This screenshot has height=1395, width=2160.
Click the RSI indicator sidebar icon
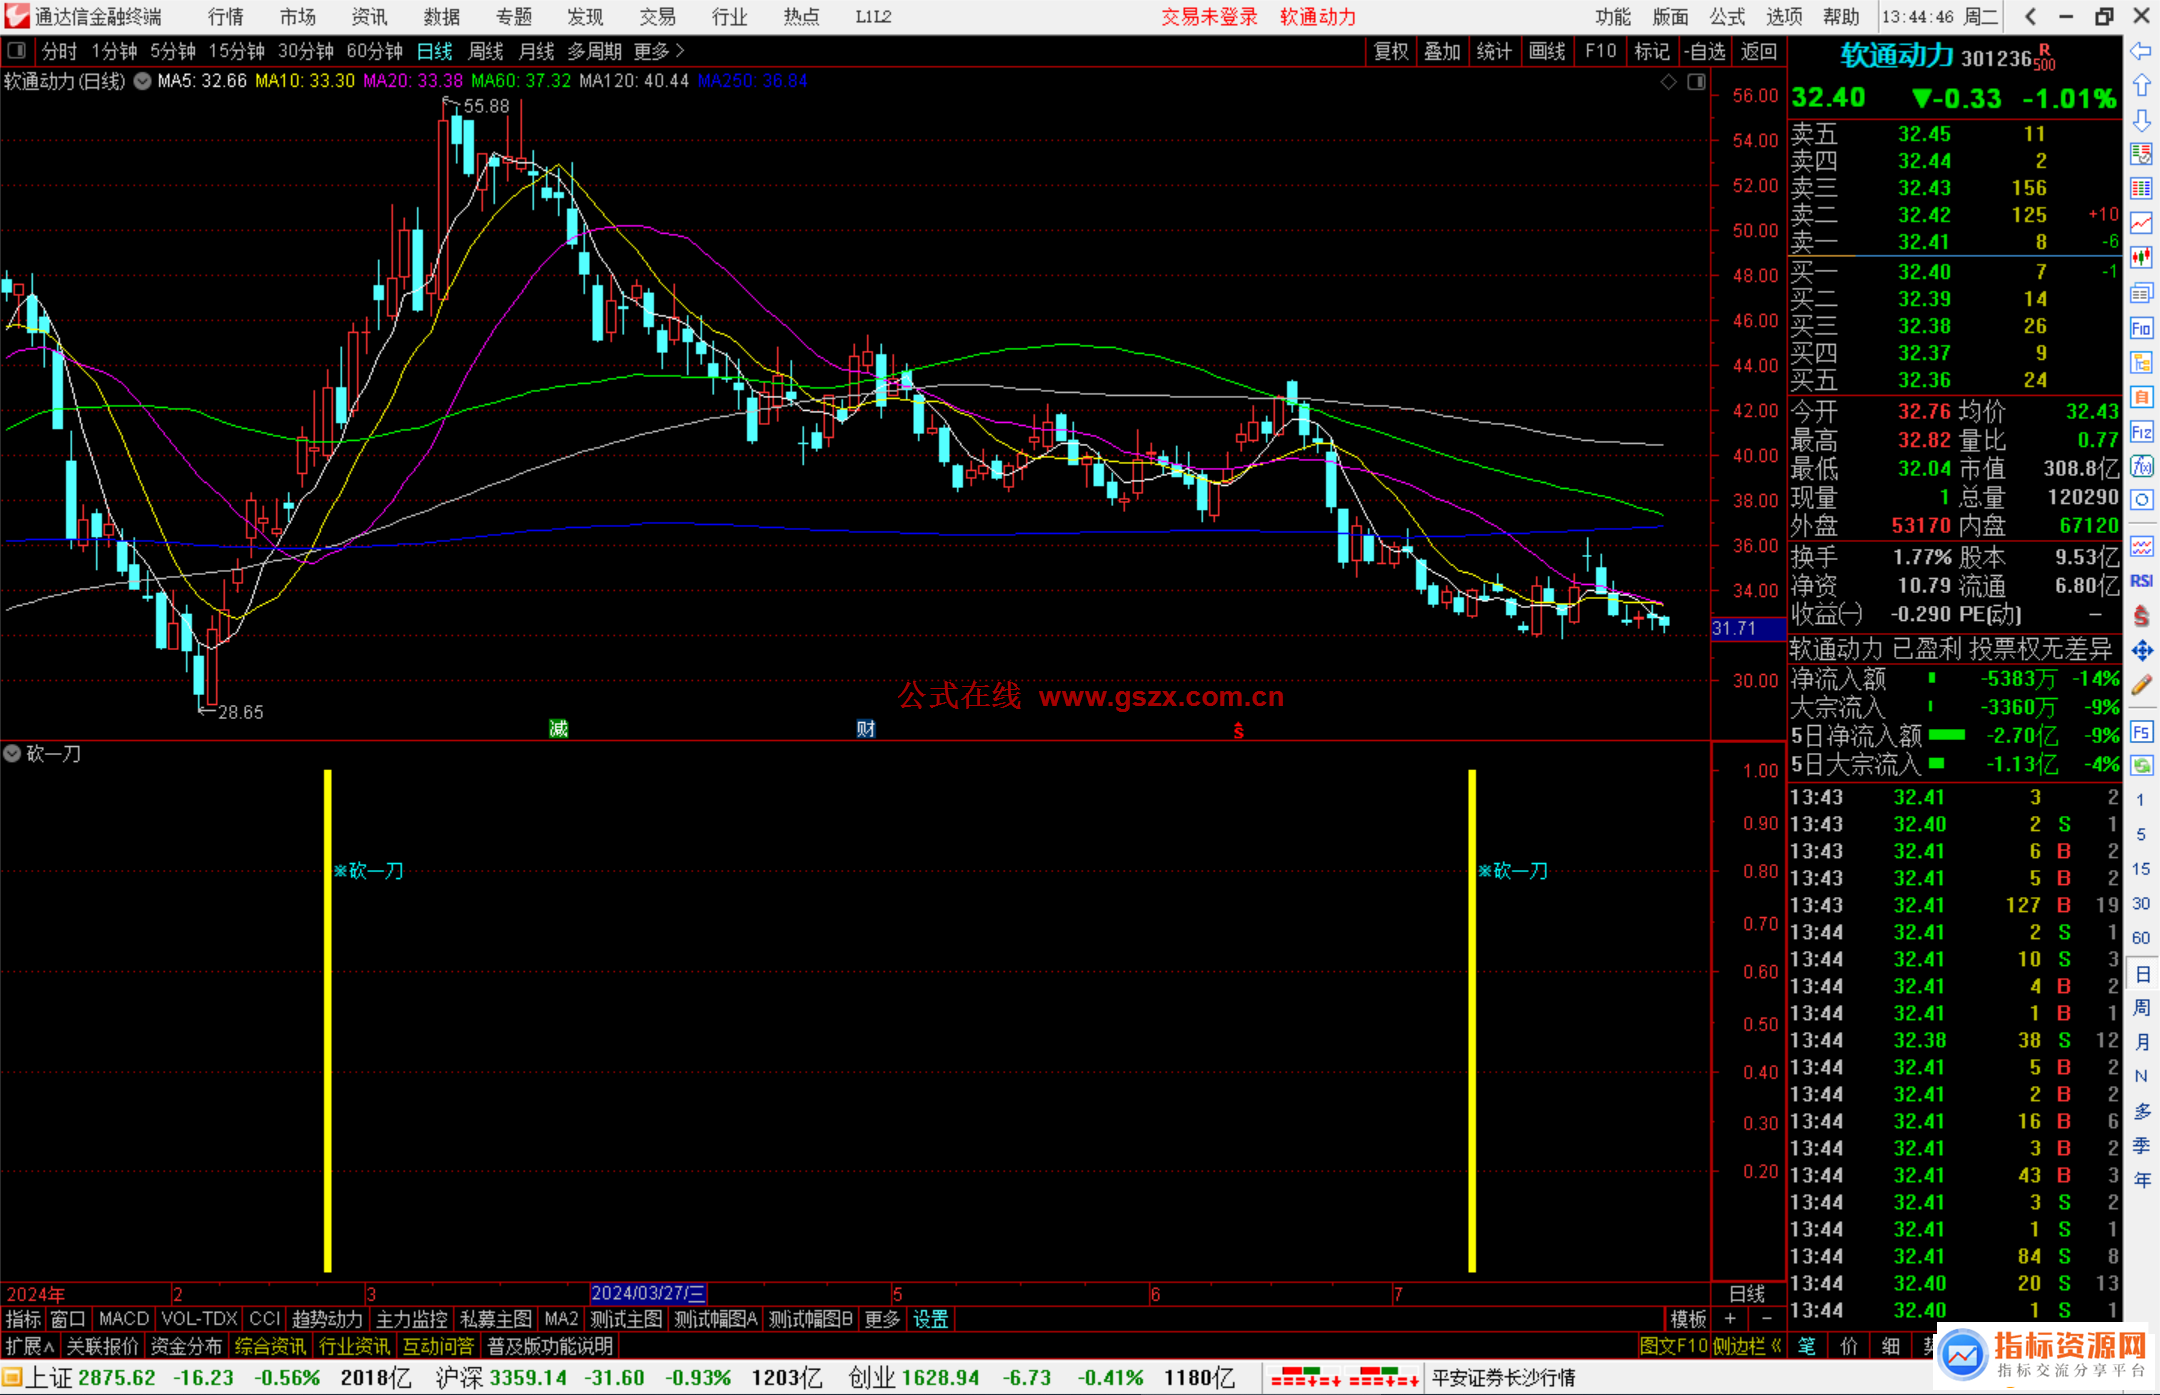[x=2141, y=581]
